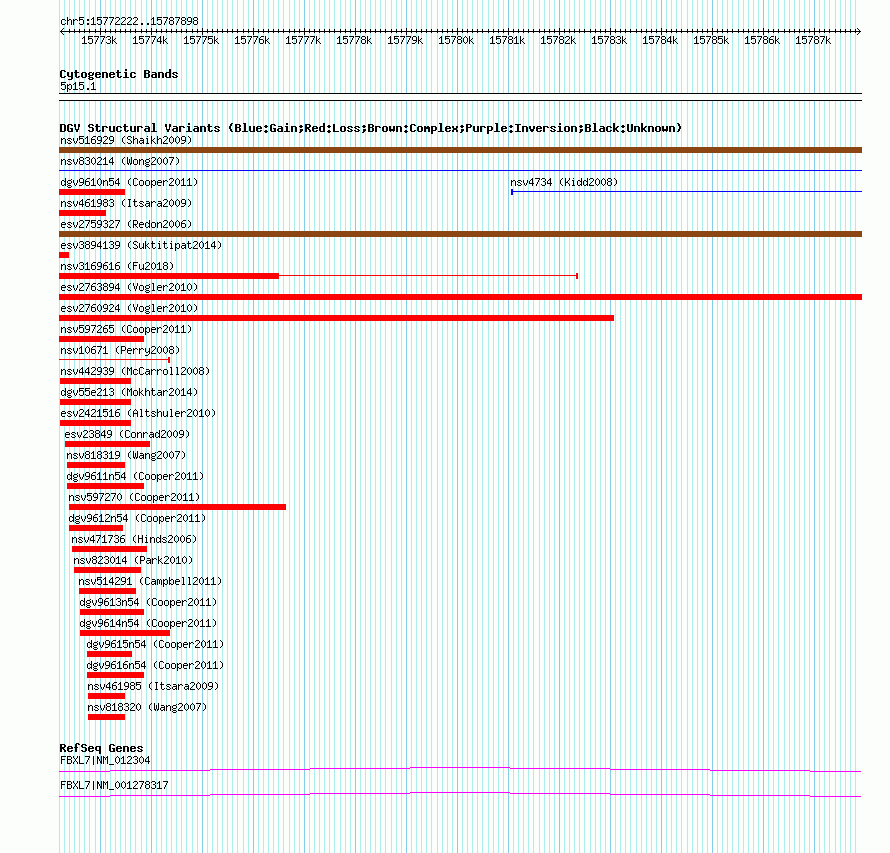The width and height of the screenshot is (890, 853).
Task: Select the thick red bar of nsv3169616
Action: pos(169,276)
